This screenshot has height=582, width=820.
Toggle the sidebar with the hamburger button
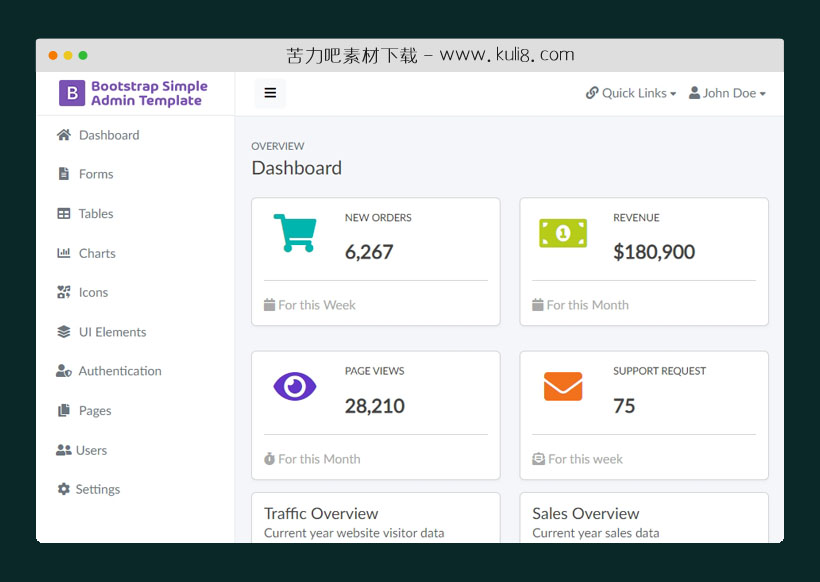tap(270, 92)
